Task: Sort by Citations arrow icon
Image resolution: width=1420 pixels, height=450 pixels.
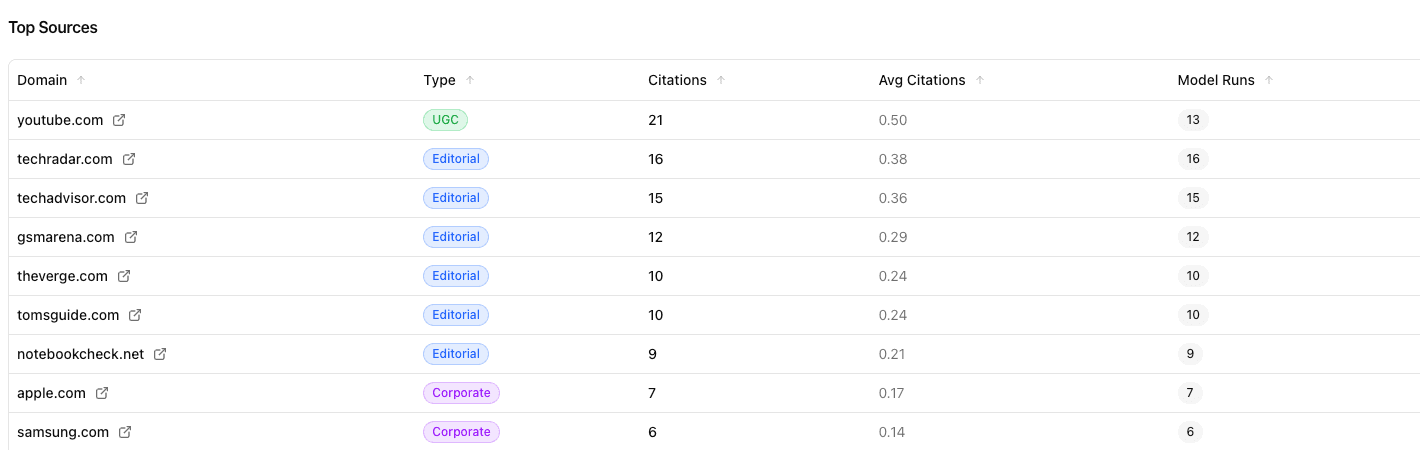Action: pyautogui.click(x=721, y=80)
